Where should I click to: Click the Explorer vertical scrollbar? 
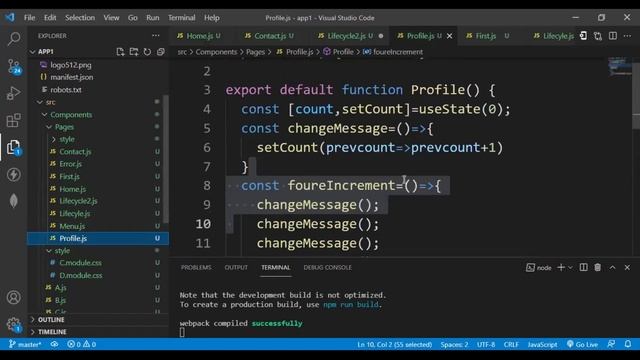[x=166, y=159]
